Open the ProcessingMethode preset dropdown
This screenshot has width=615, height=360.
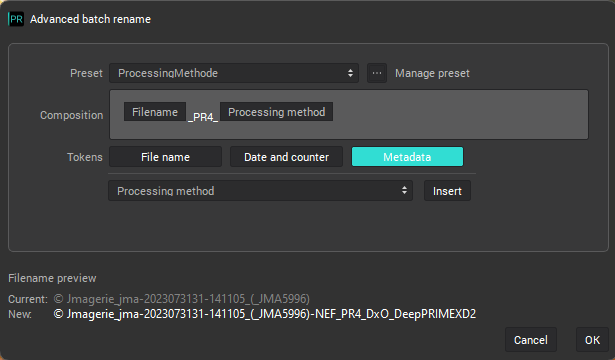pos(234,73)
